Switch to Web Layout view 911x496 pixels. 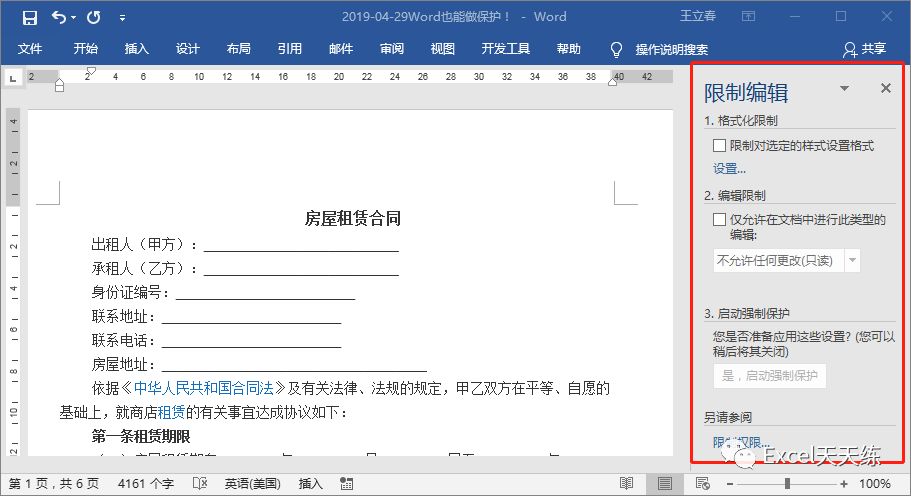[x=702, y=483]
